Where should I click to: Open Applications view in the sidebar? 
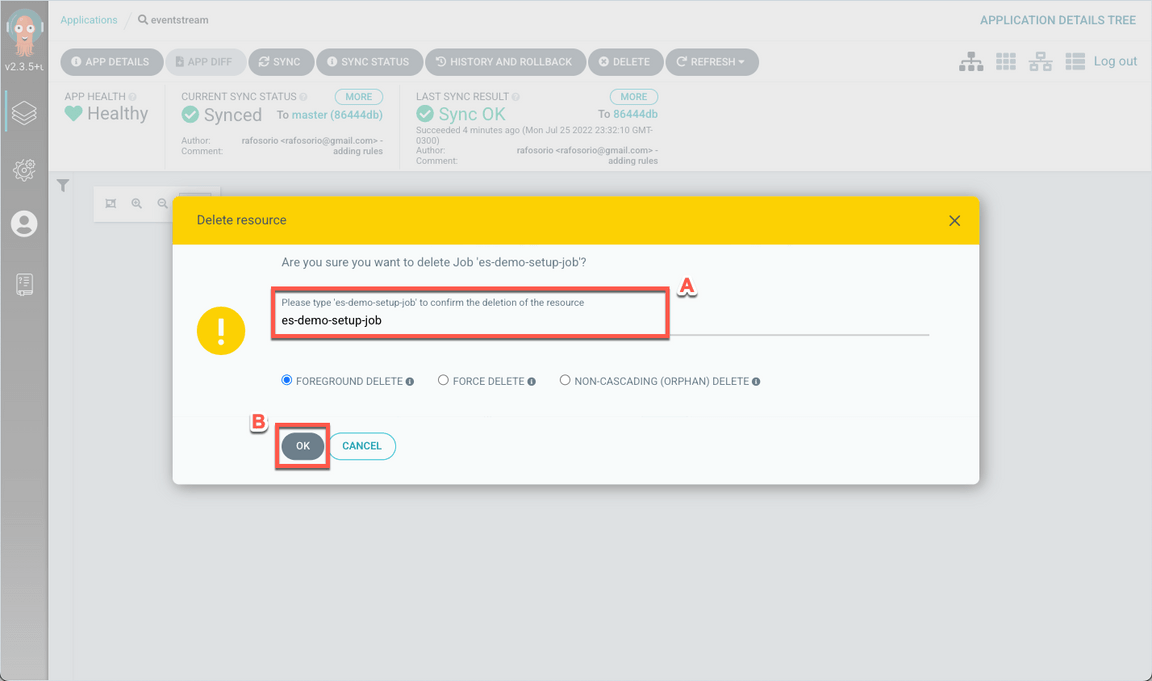pos(24,113)
